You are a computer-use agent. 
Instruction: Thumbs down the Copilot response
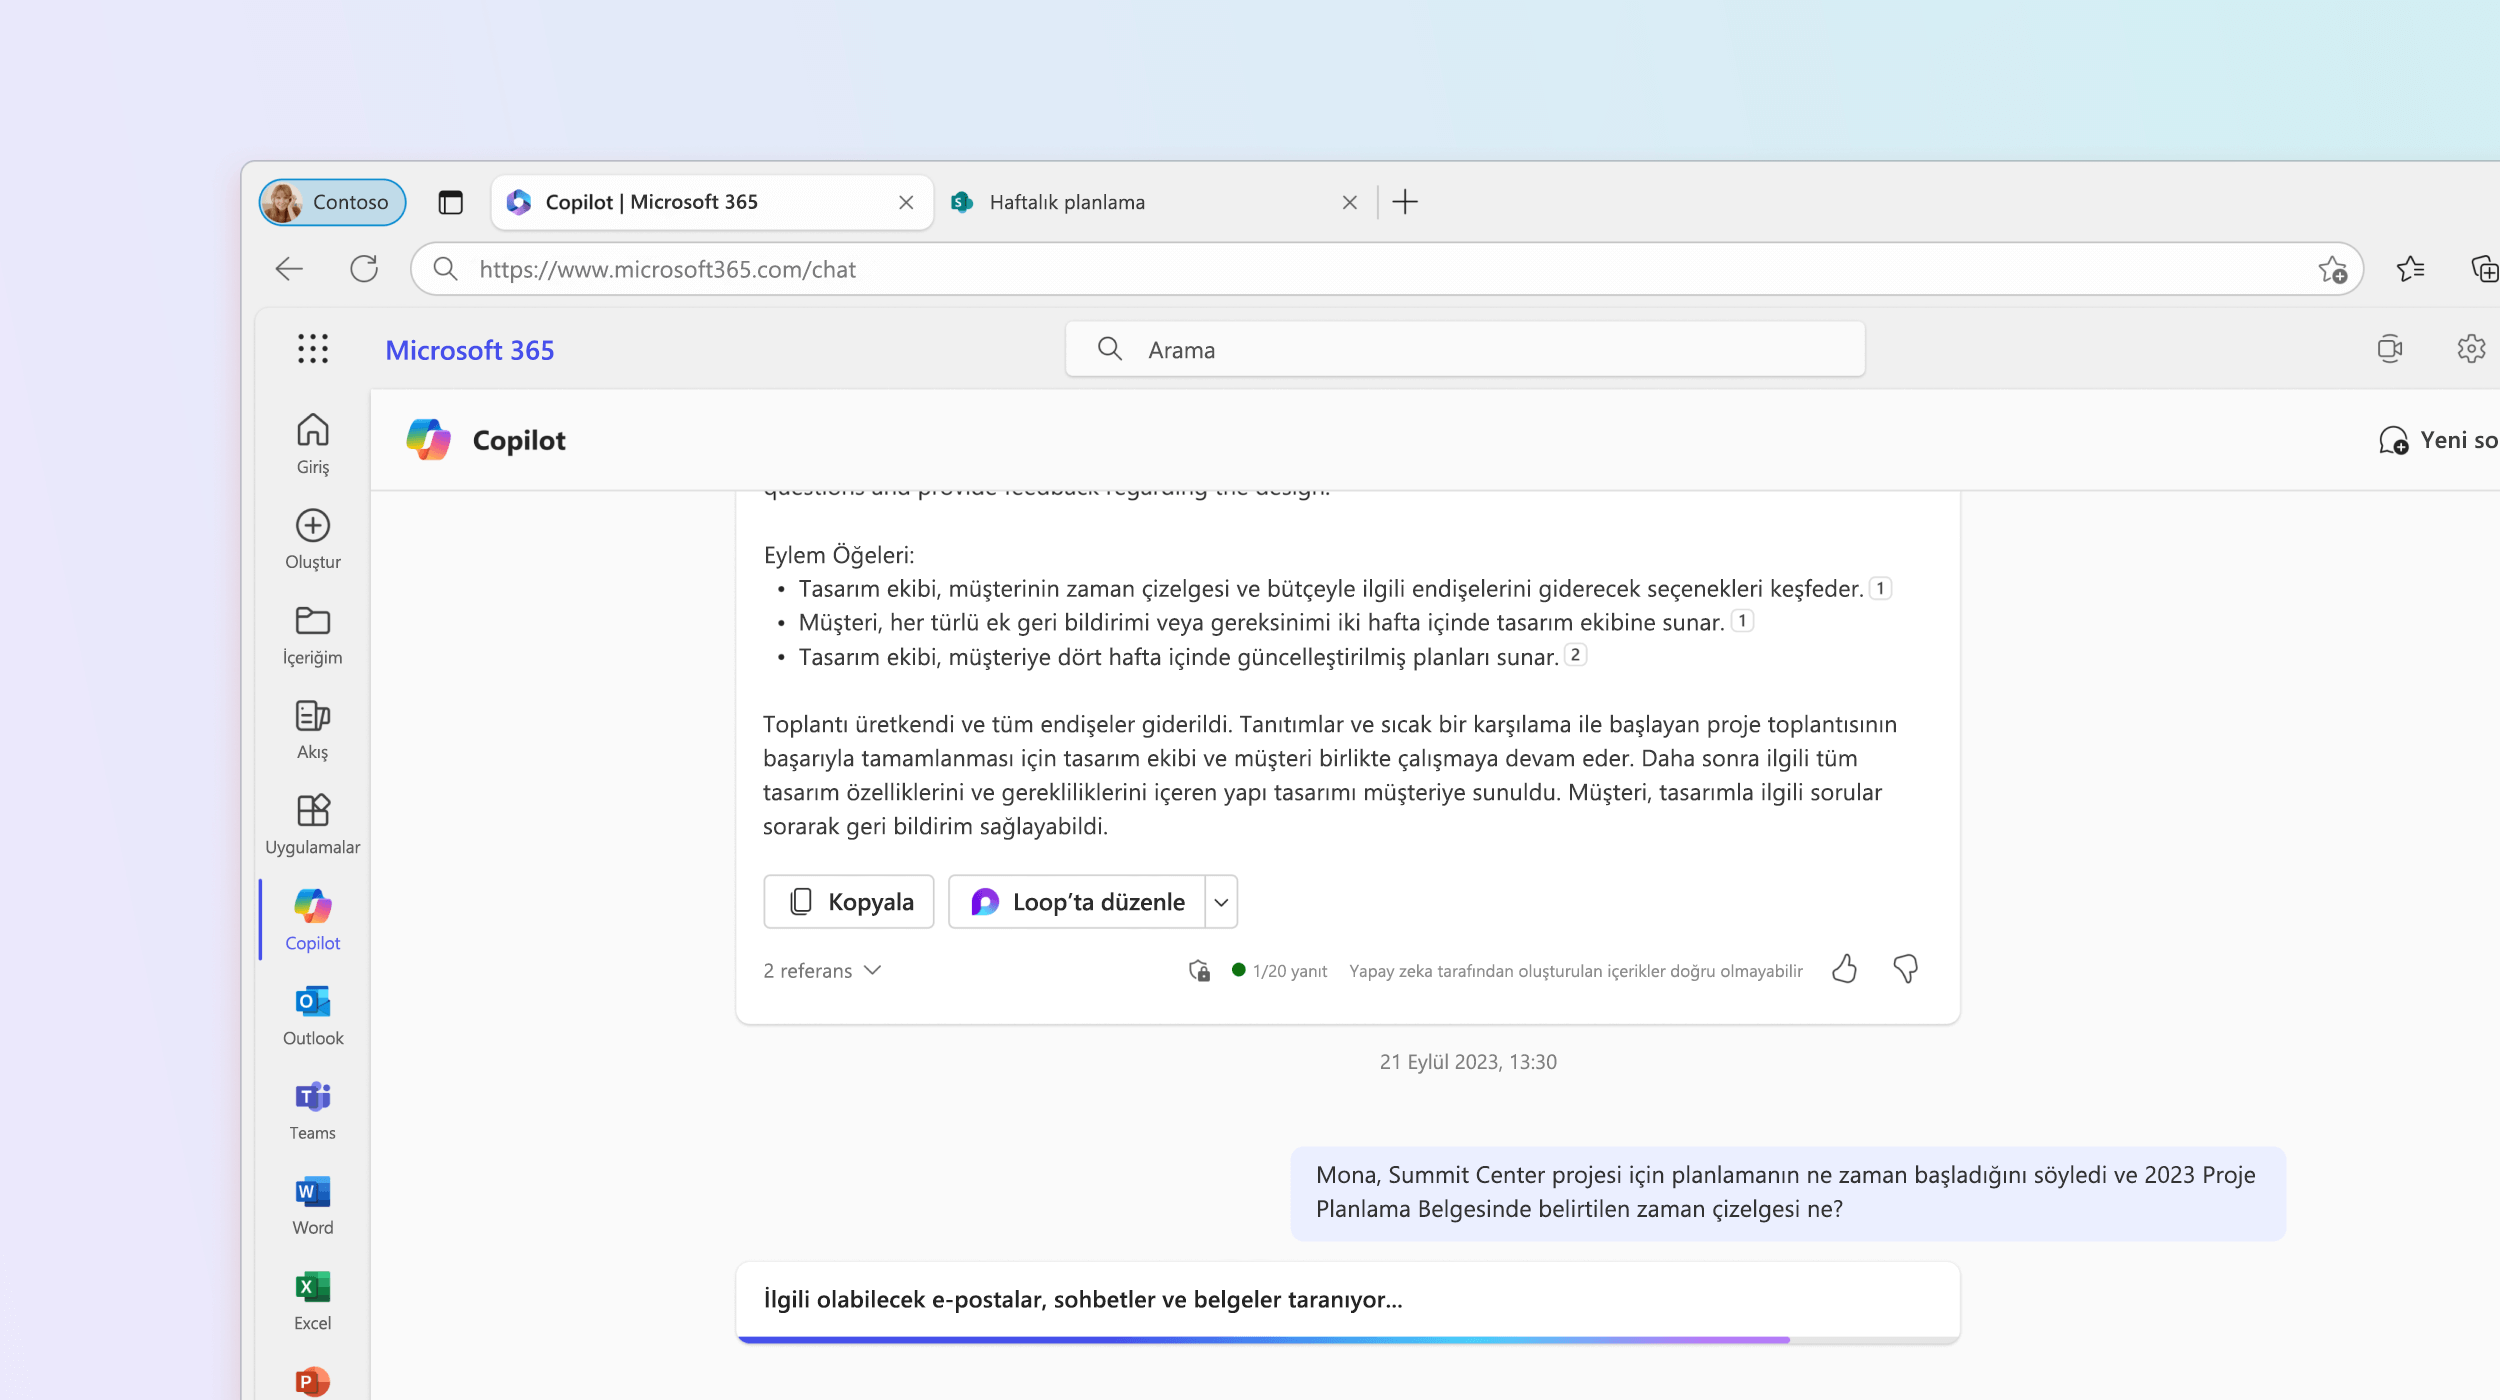[x=1904, y=969]
